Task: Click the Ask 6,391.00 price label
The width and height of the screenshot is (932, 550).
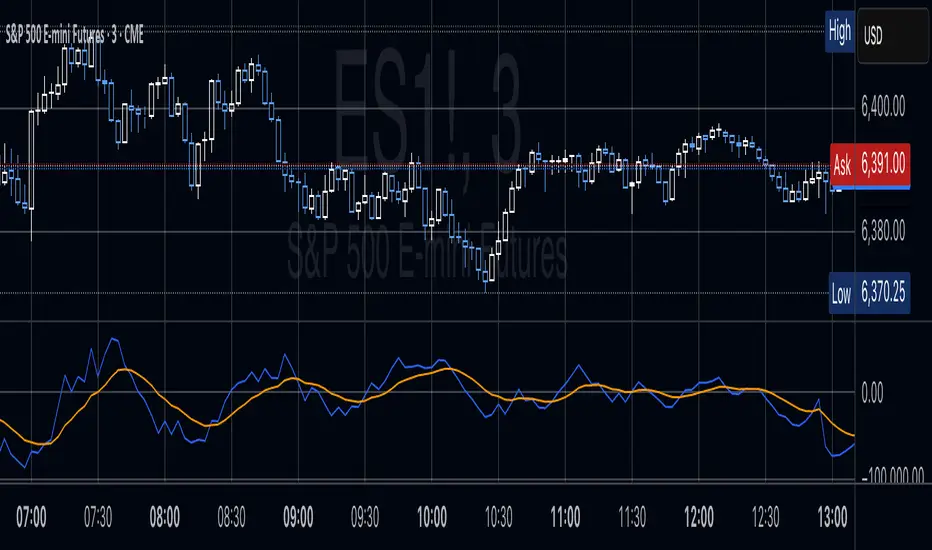Action: coord(870,164)
